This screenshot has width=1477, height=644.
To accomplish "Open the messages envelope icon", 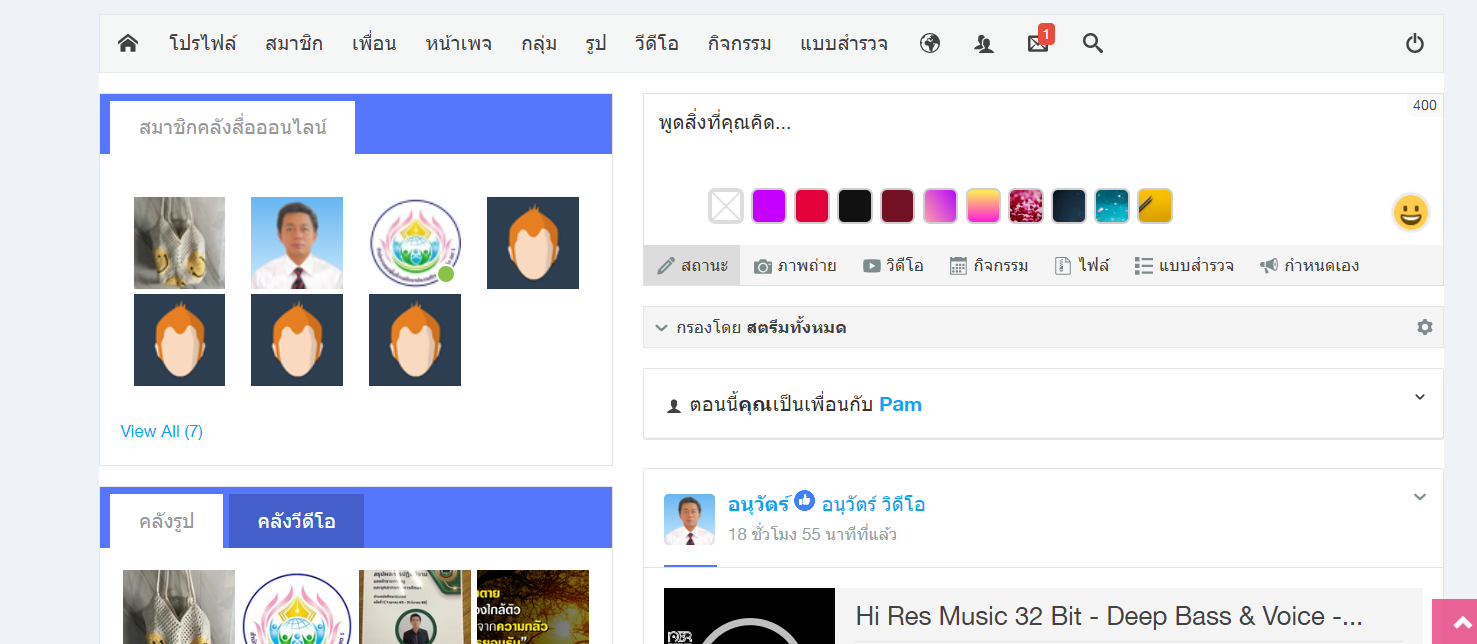I will (x=1038, y=43).
